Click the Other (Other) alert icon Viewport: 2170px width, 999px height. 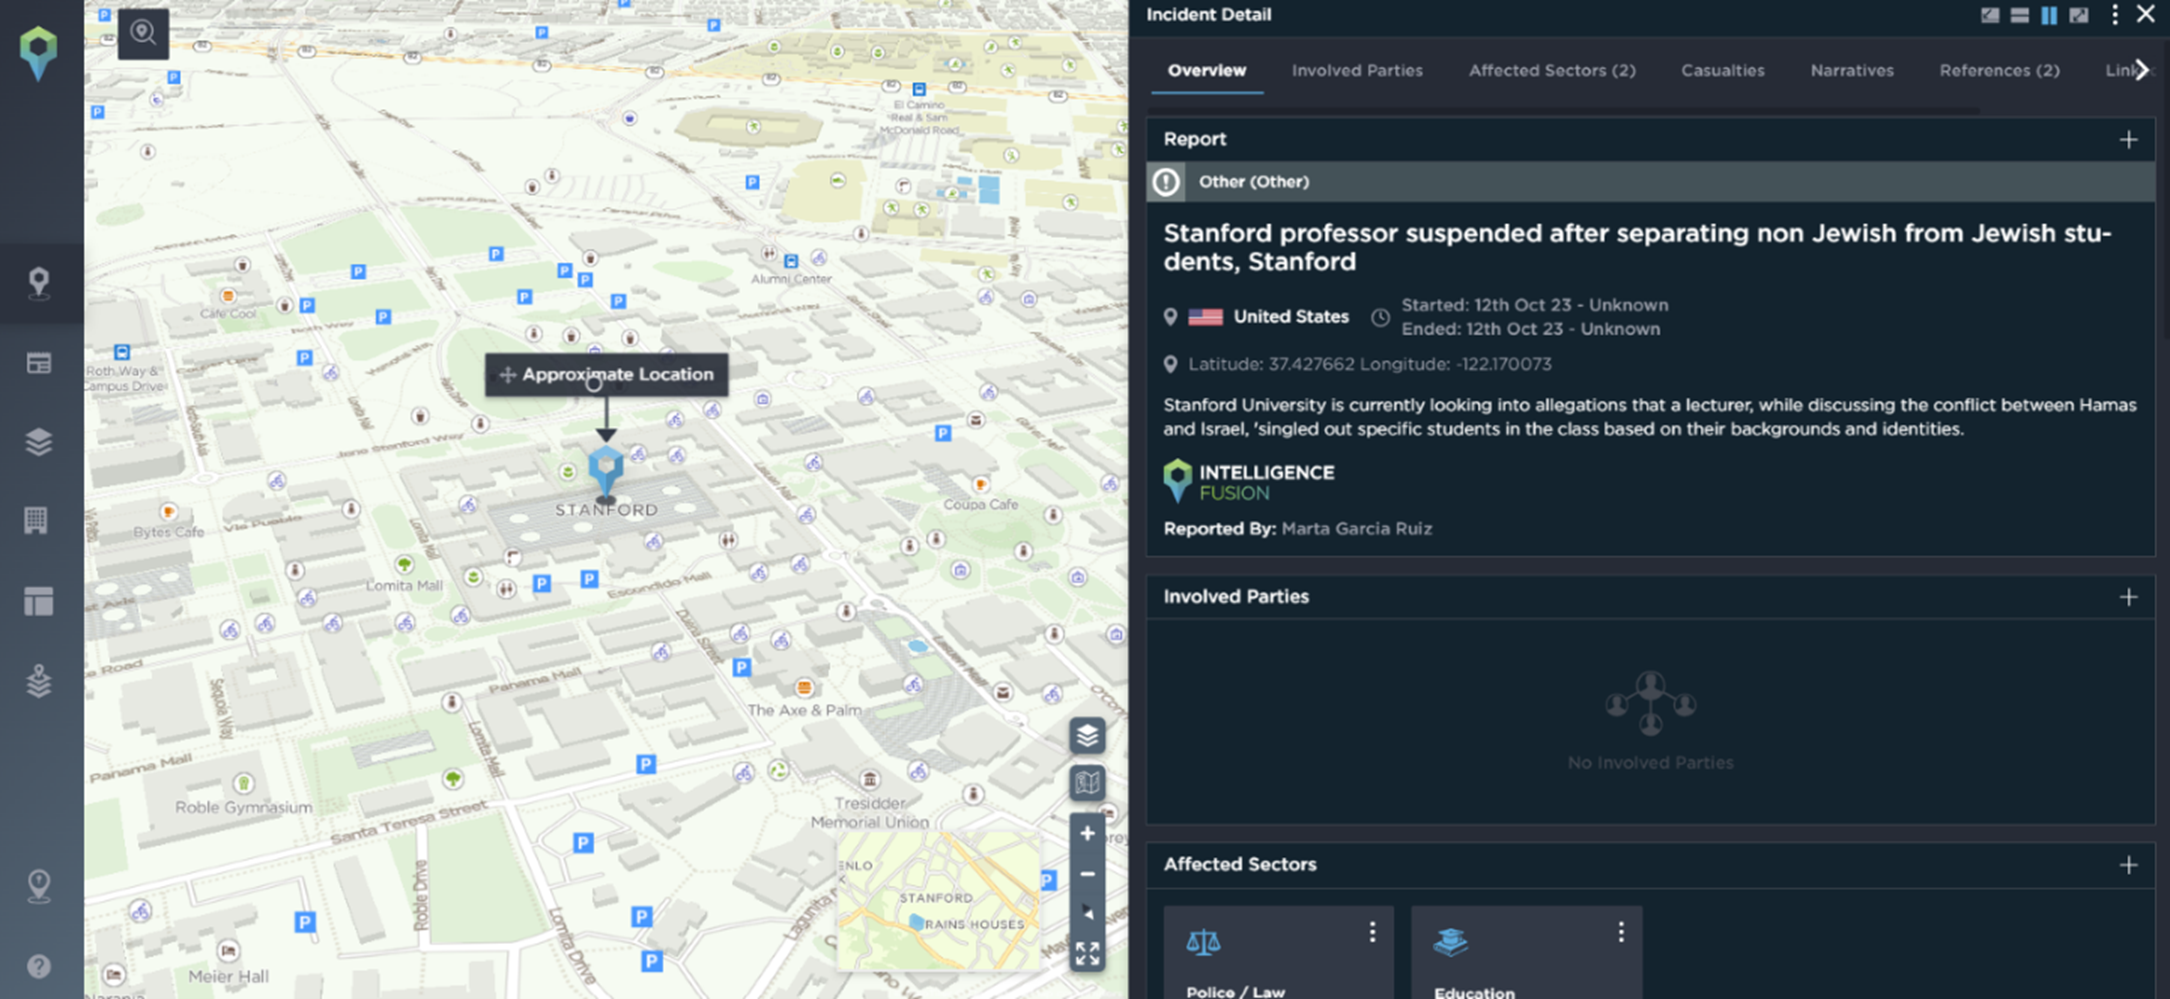1166,182
